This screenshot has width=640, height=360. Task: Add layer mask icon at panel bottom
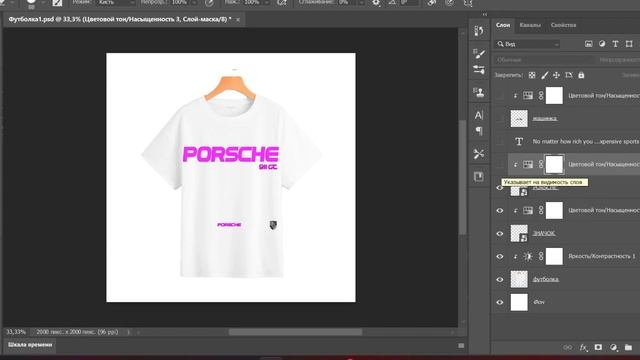point(598,347)
